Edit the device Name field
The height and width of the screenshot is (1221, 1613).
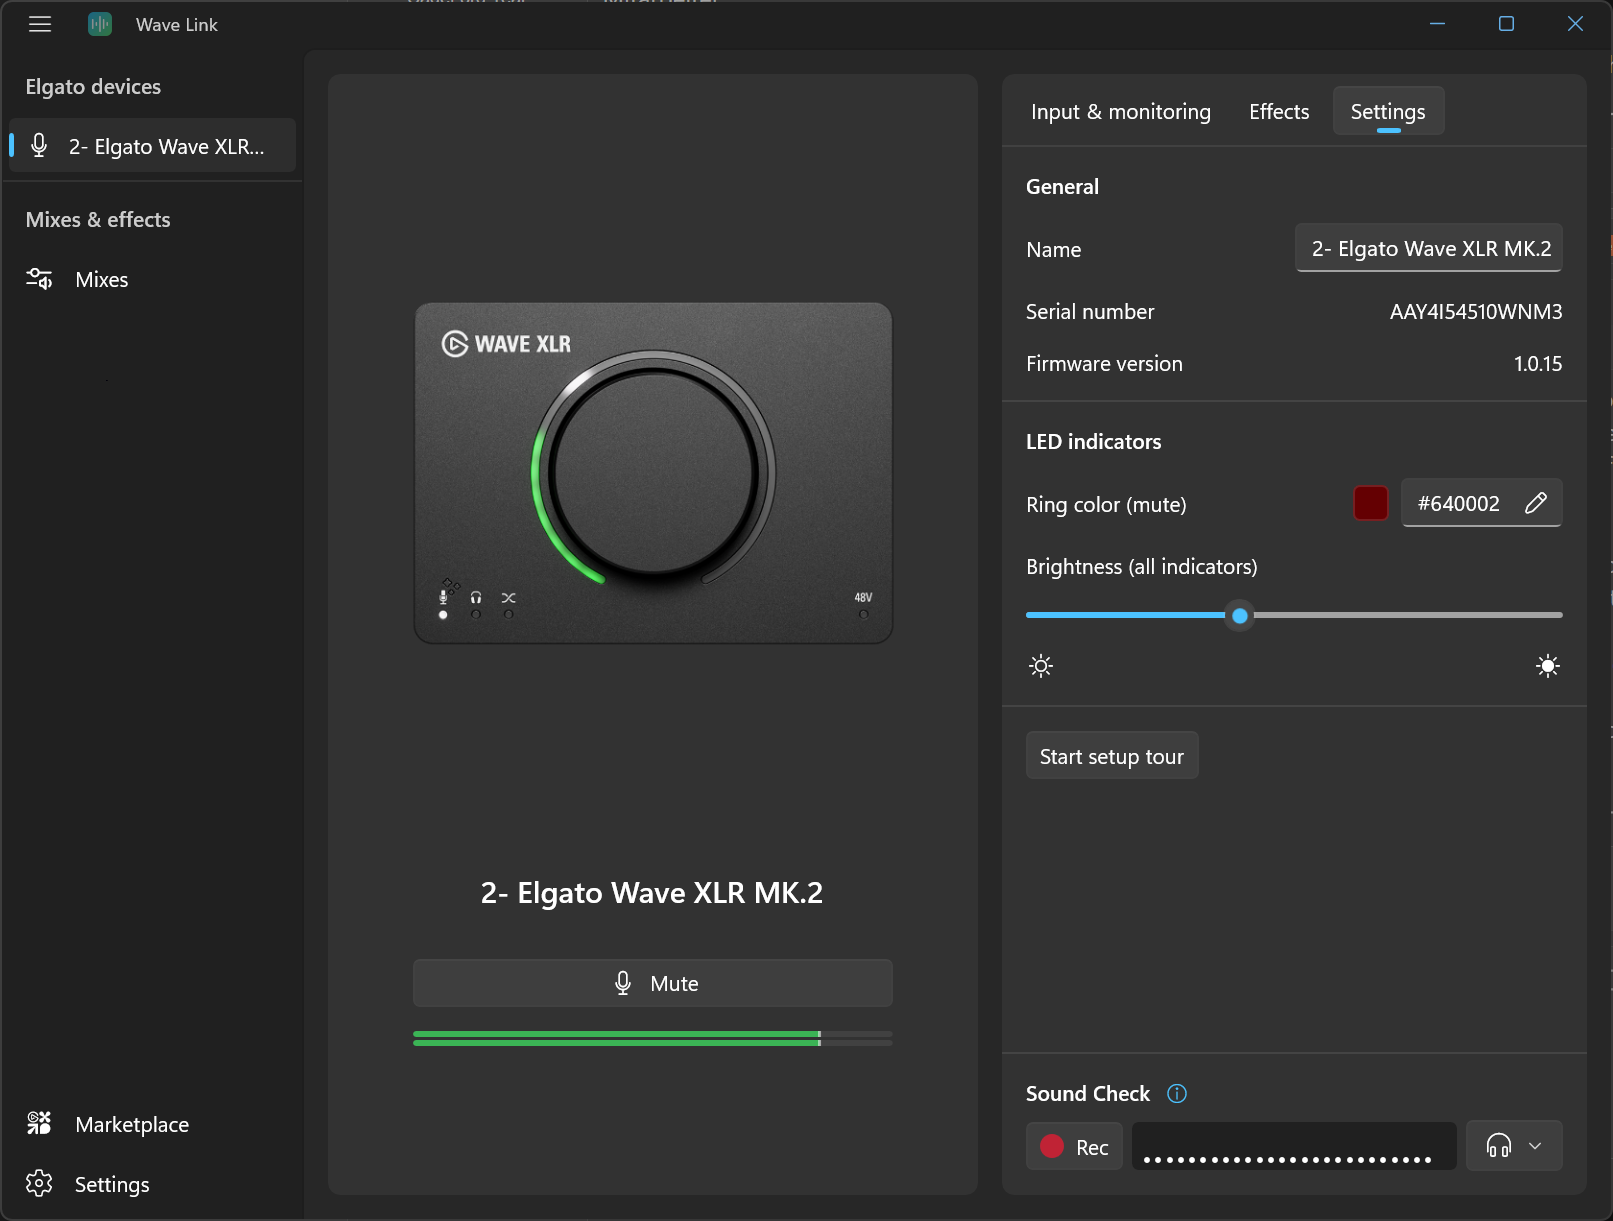(x=1429, y=248)
